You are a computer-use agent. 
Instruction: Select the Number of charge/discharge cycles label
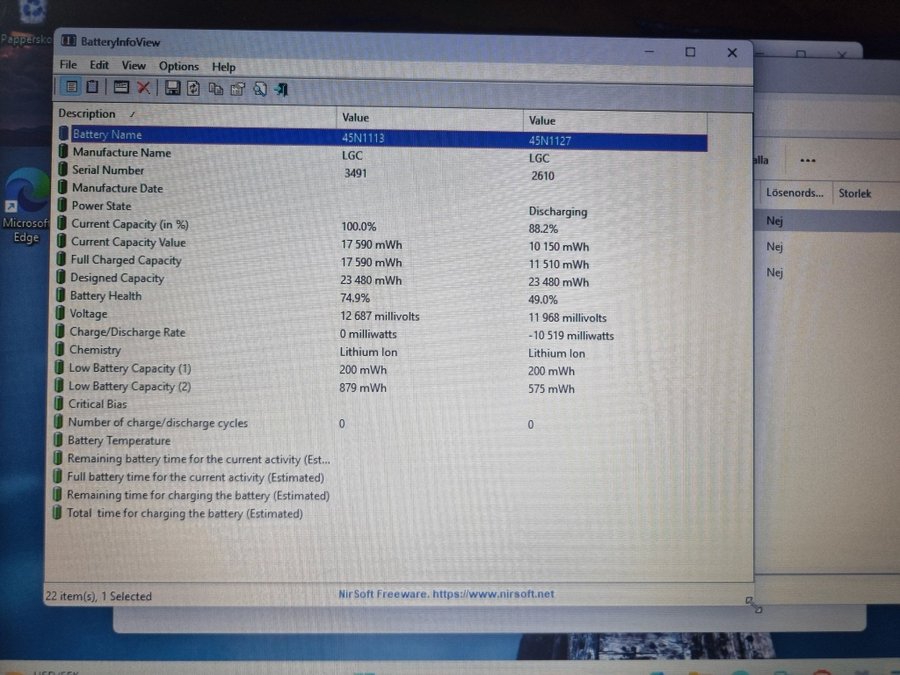coord(157,422)
